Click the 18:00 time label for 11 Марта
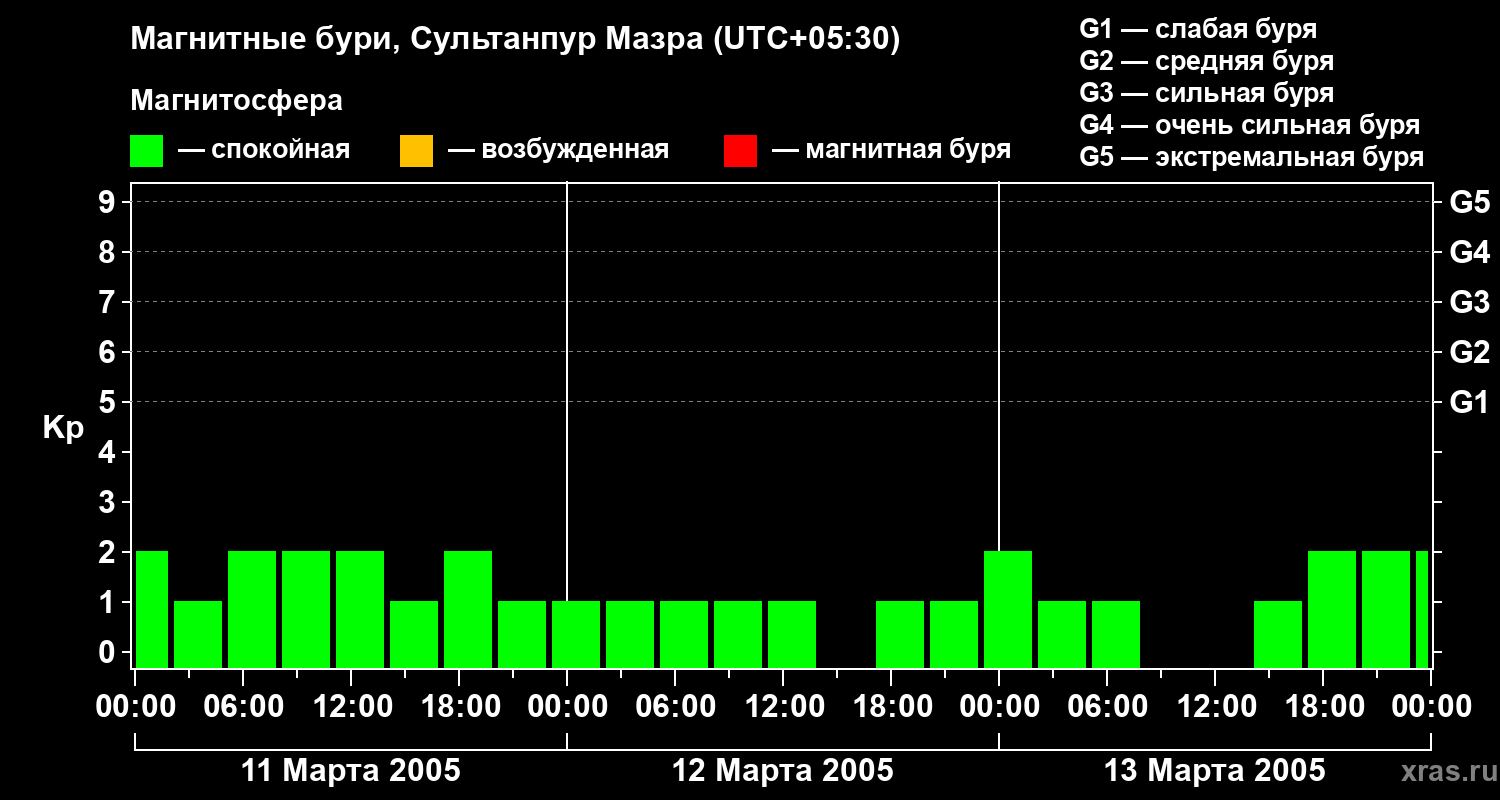This screenshot has width=1500, height=800. (x=459, y=707)
